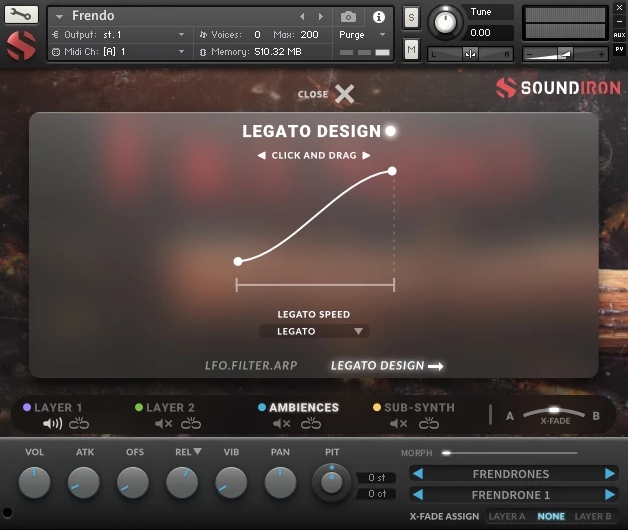Click the Soundiron logo in top right
This screenshot has height=530, width=628.
click(558, 88)
